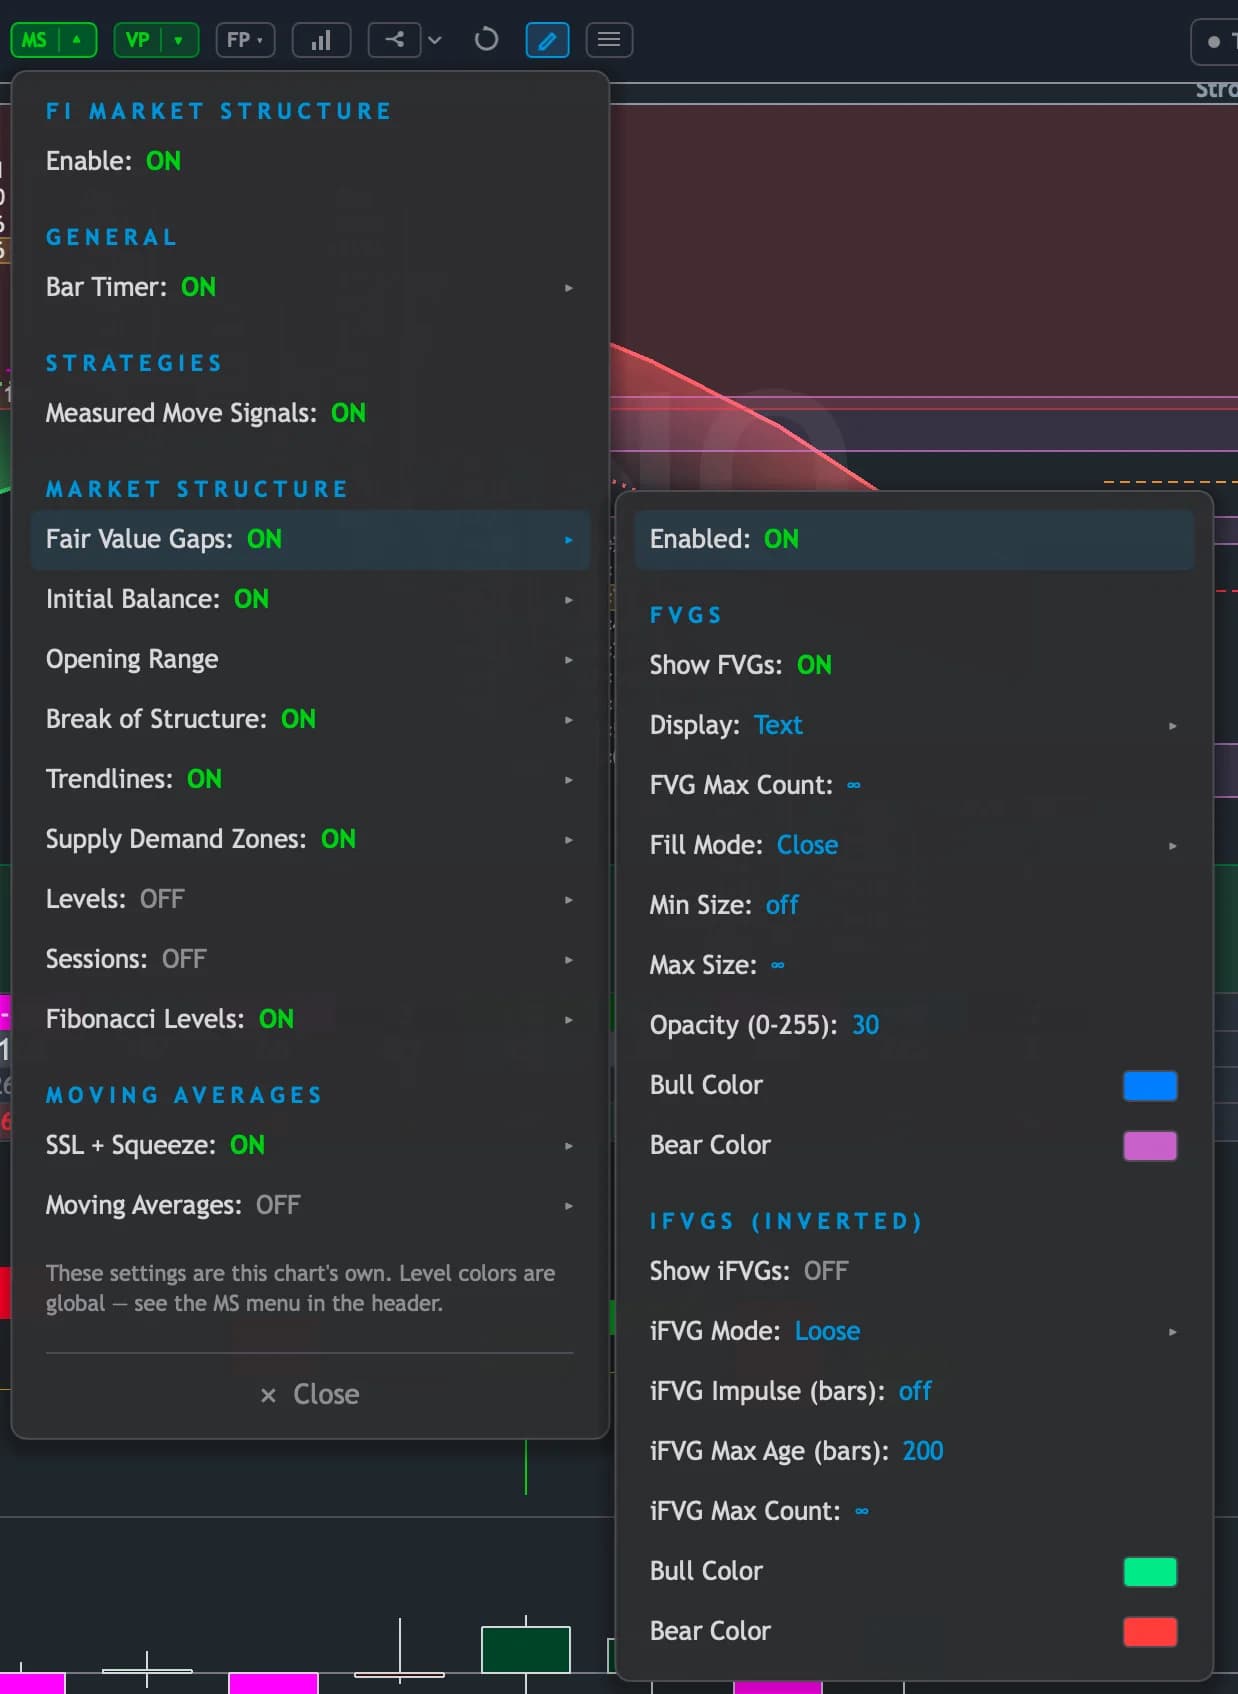Open the purple FVG Bear Color swatch

tap(1150, 1146)
